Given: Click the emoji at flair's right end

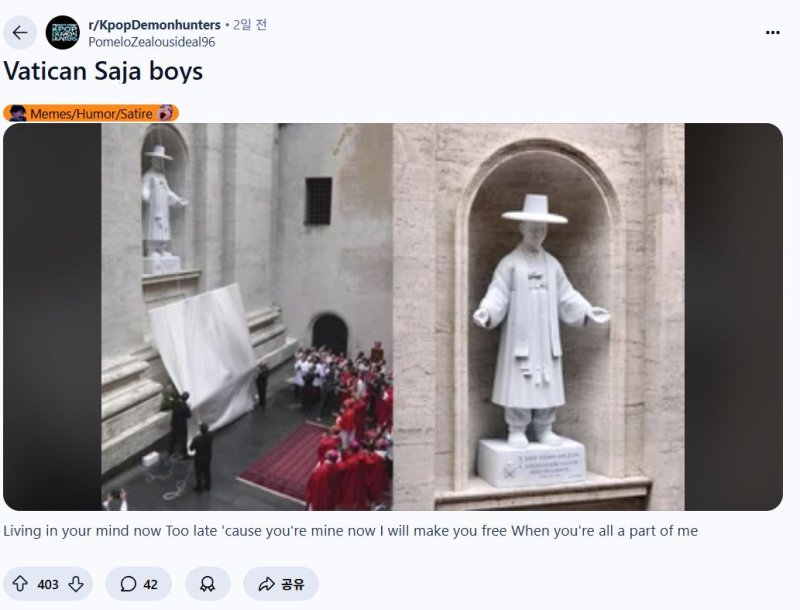Looking at the screenshot, I should (x=165, y=113).
